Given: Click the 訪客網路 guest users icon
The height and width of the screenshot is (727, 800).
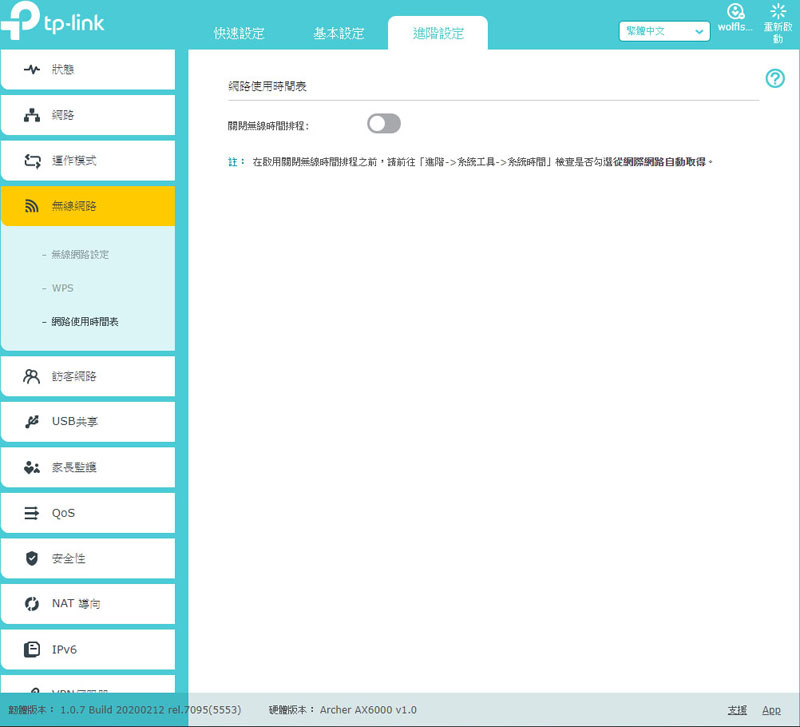Looking at the screenshot, I should click(32, 377).
